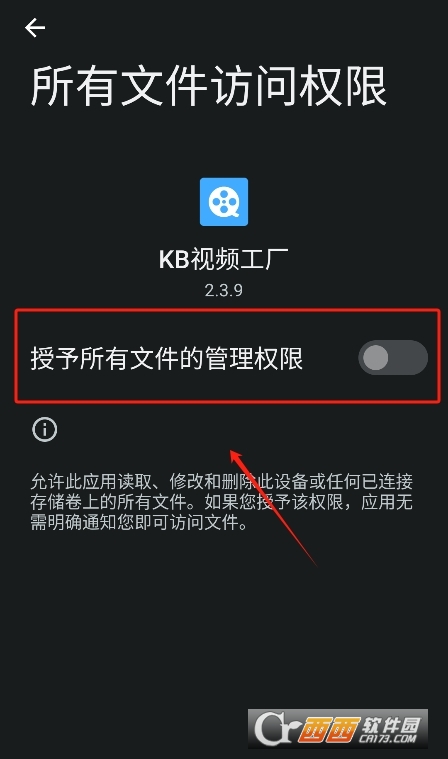Click the 软件园 watermark text

pyautogui.click(x=391, y=724)
